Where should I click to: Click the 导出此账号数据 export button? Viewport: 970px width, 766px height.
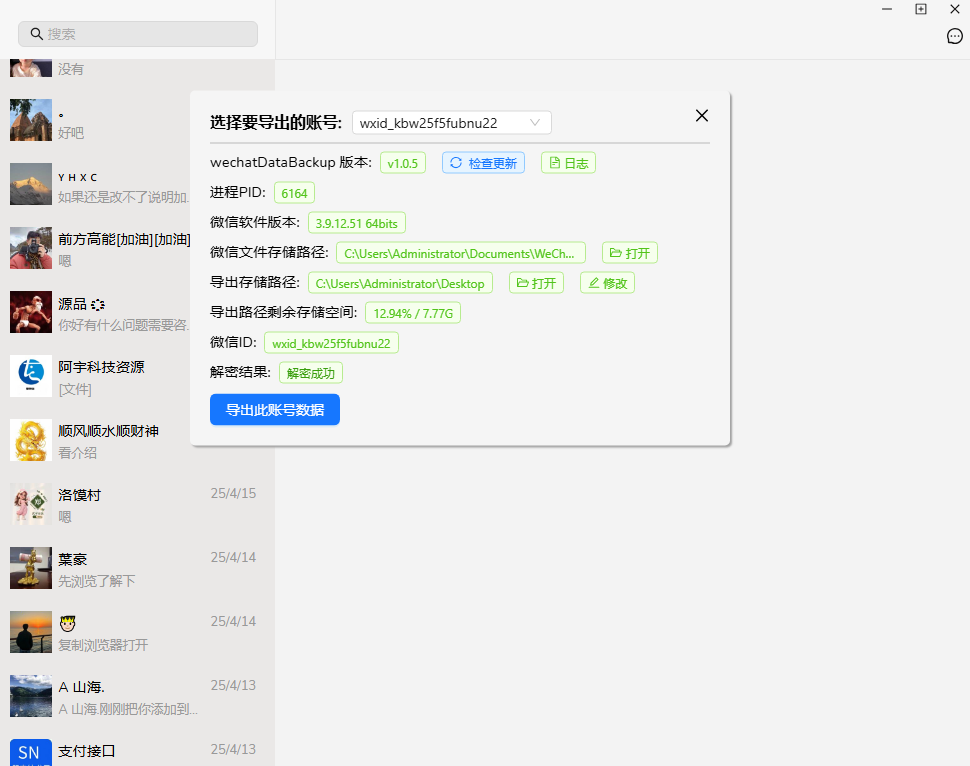click(x=274, y=409)
